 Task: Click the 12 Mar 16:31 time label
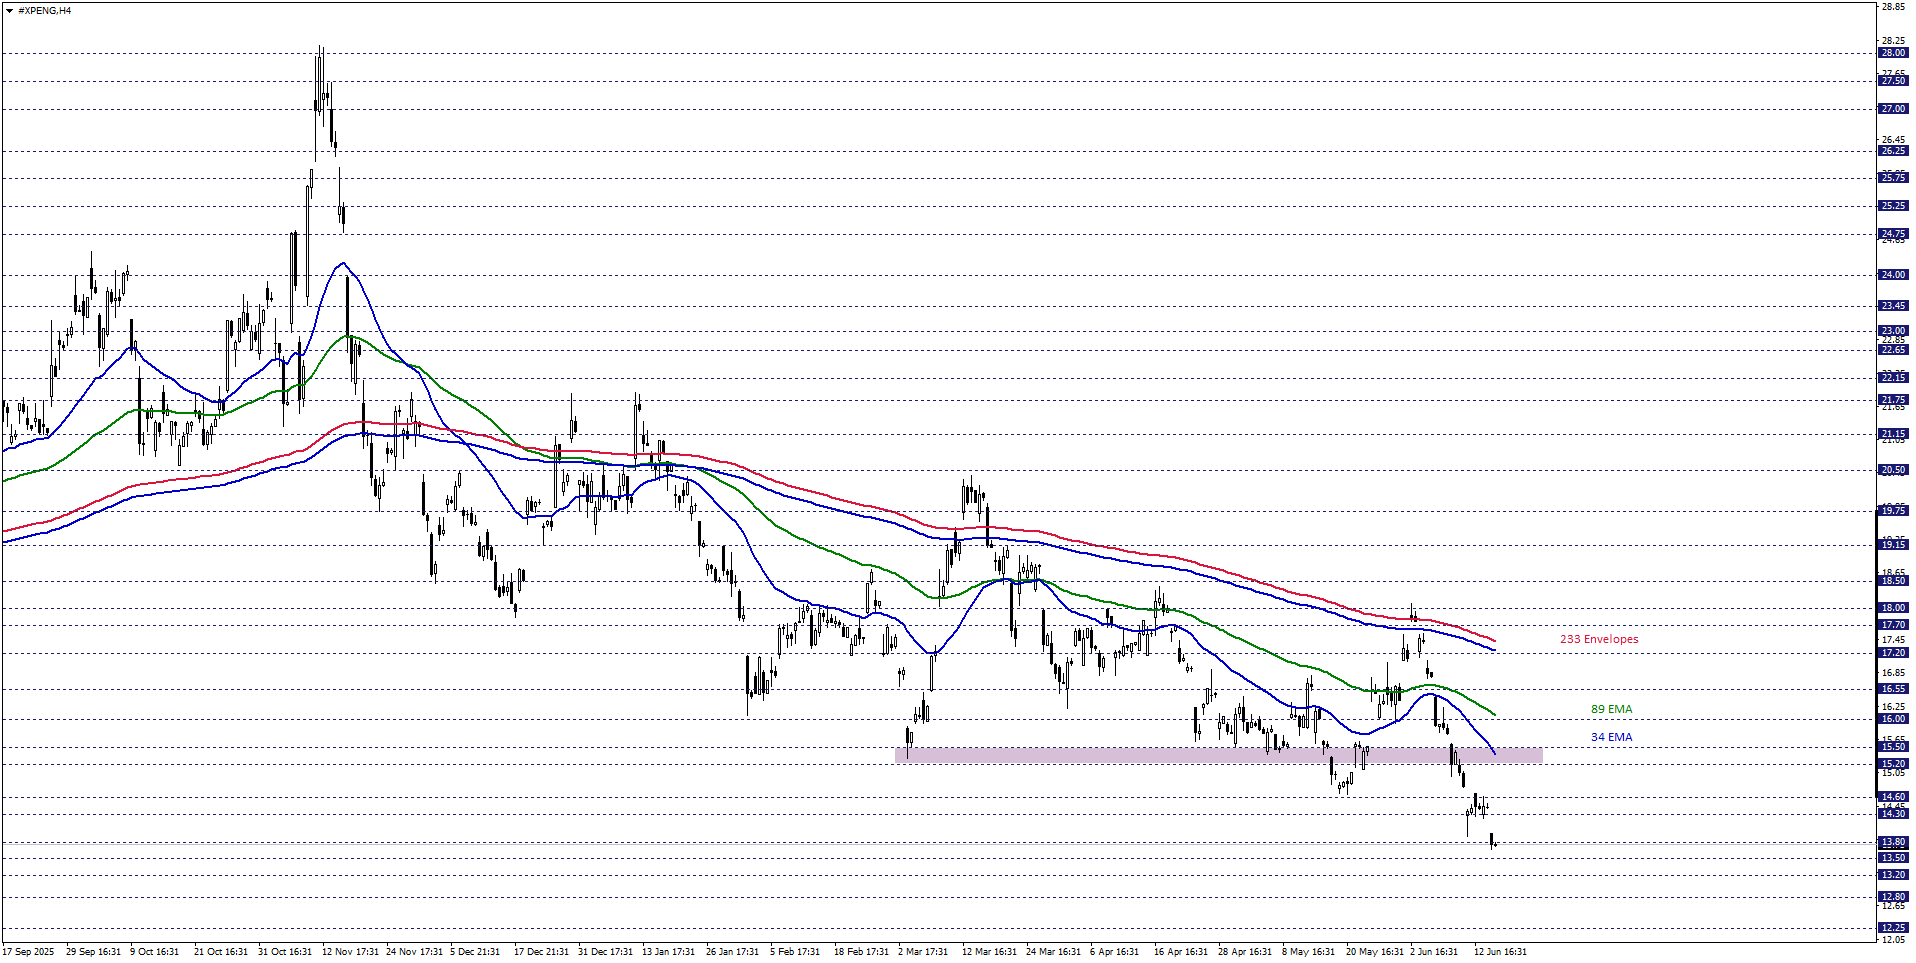pyautogui.click(x=989, y=952)
